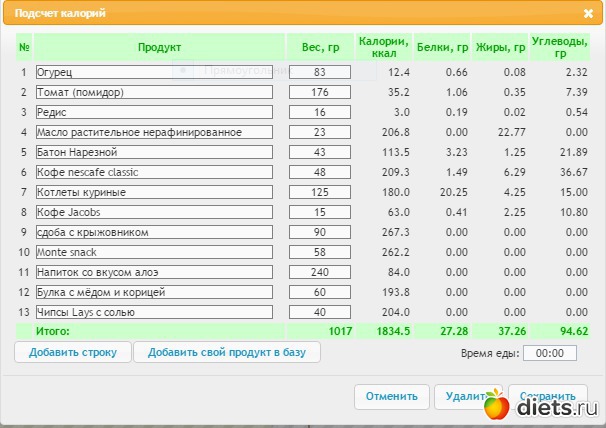This screenshot has width=606, height=428.
Task: Select the weight field for Котлеты куриные
Action: (320, 192)
